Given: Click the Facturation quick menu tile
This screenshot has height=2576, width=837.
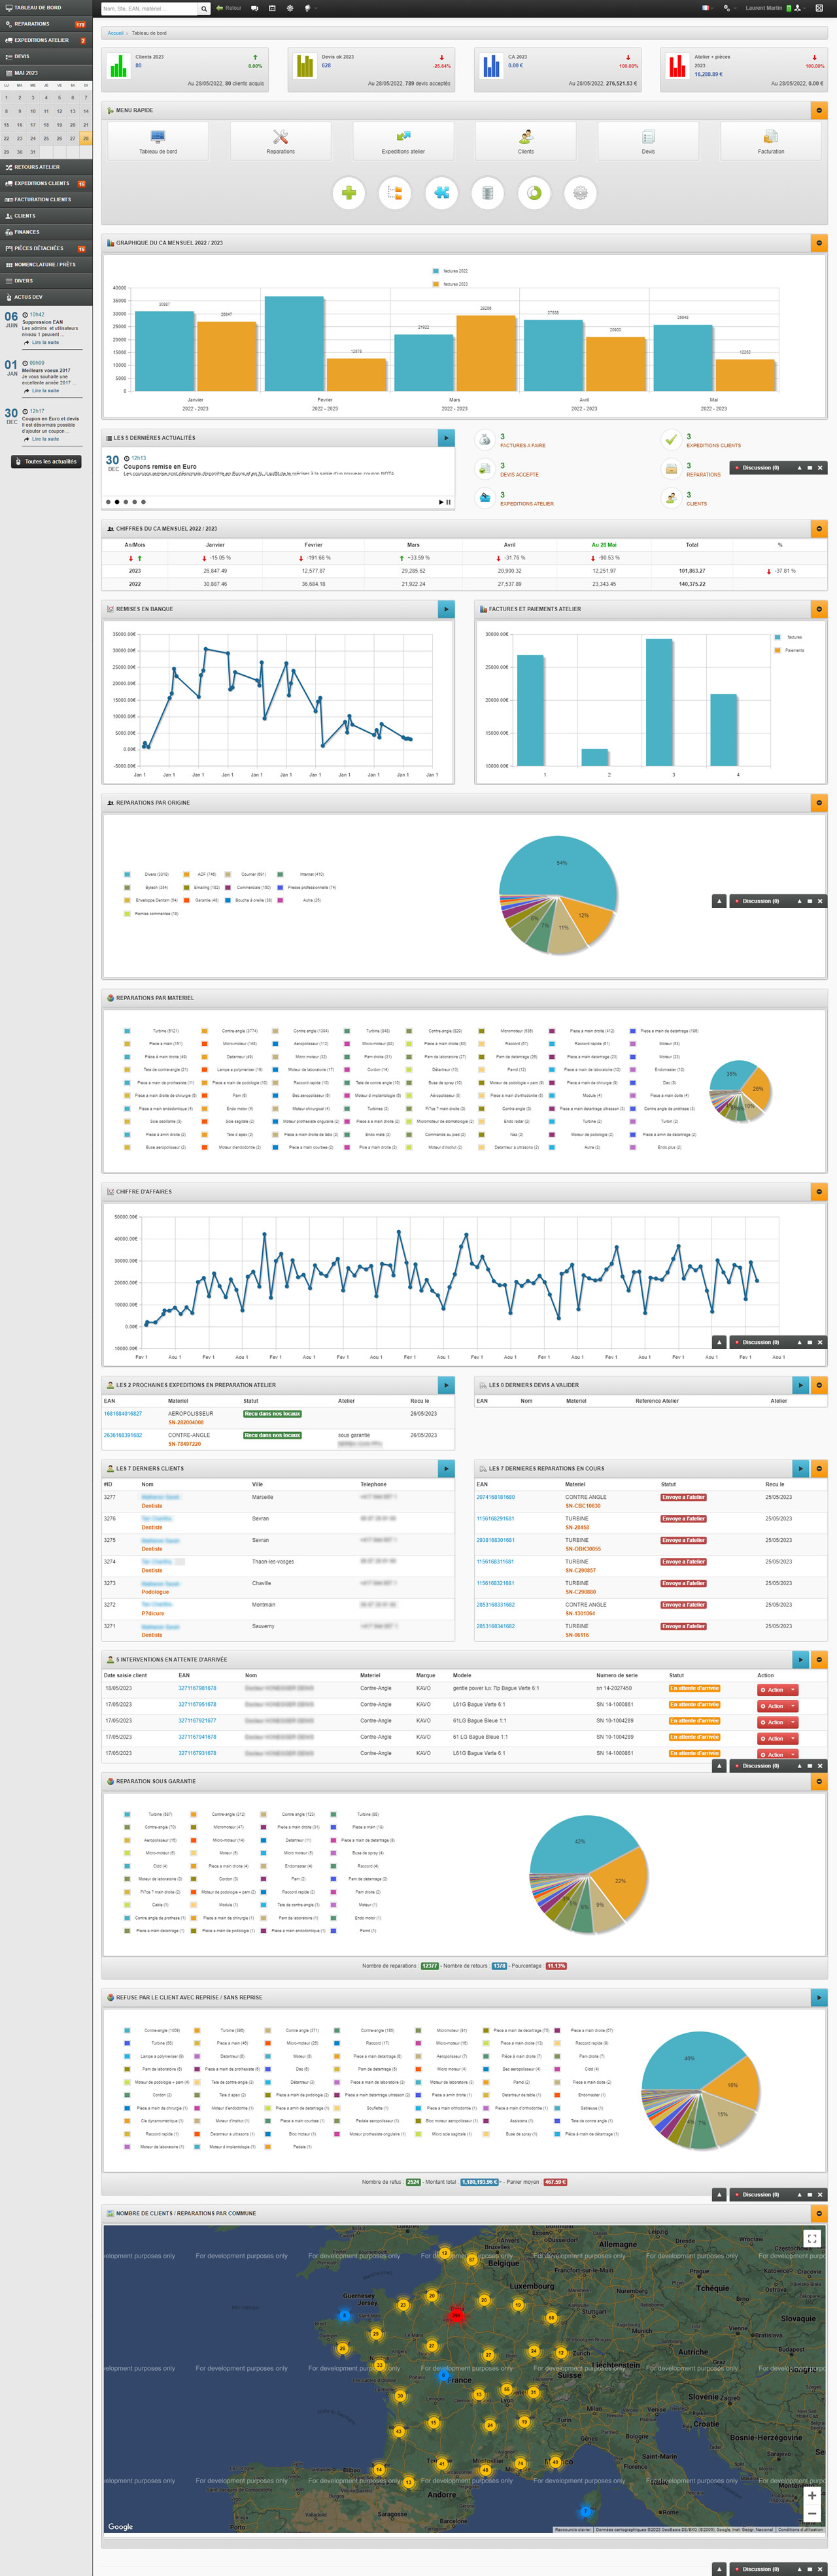Looking at the screenshot, I should pos(770,141).
